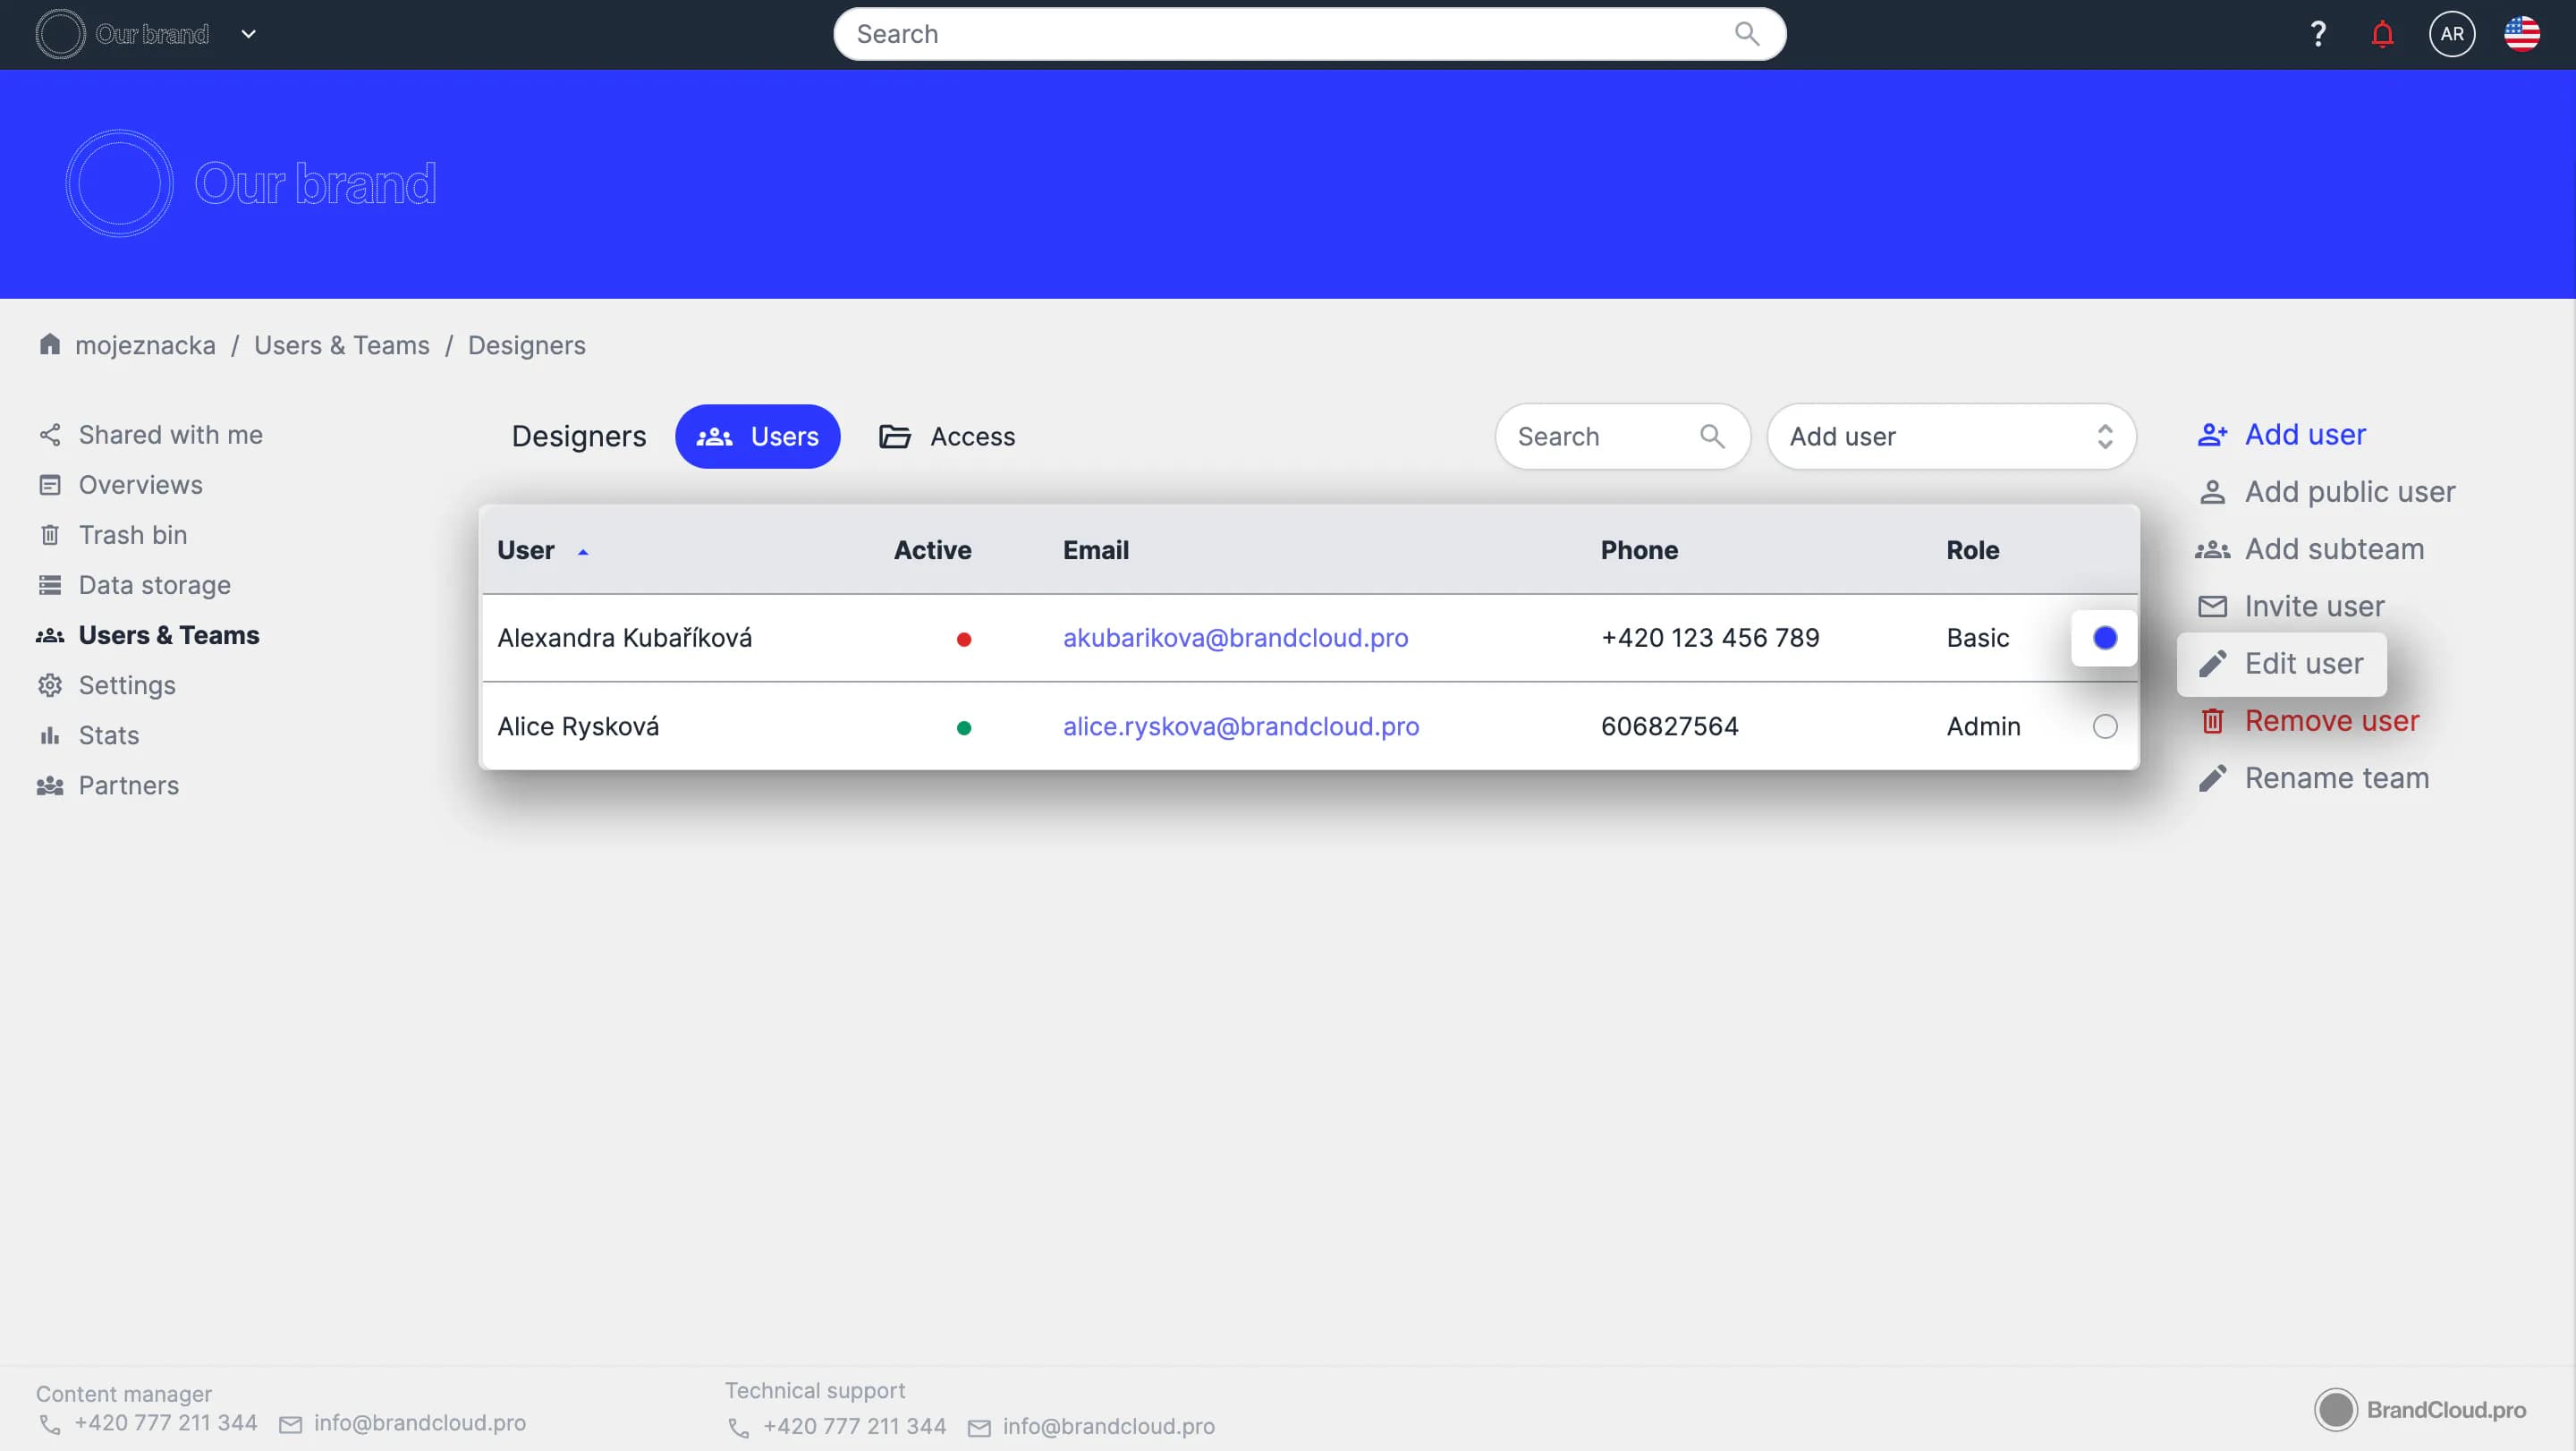This screenshot has width=2576, height=1451.
Task: Open the Add user combo box
Action: (1950, 436)
